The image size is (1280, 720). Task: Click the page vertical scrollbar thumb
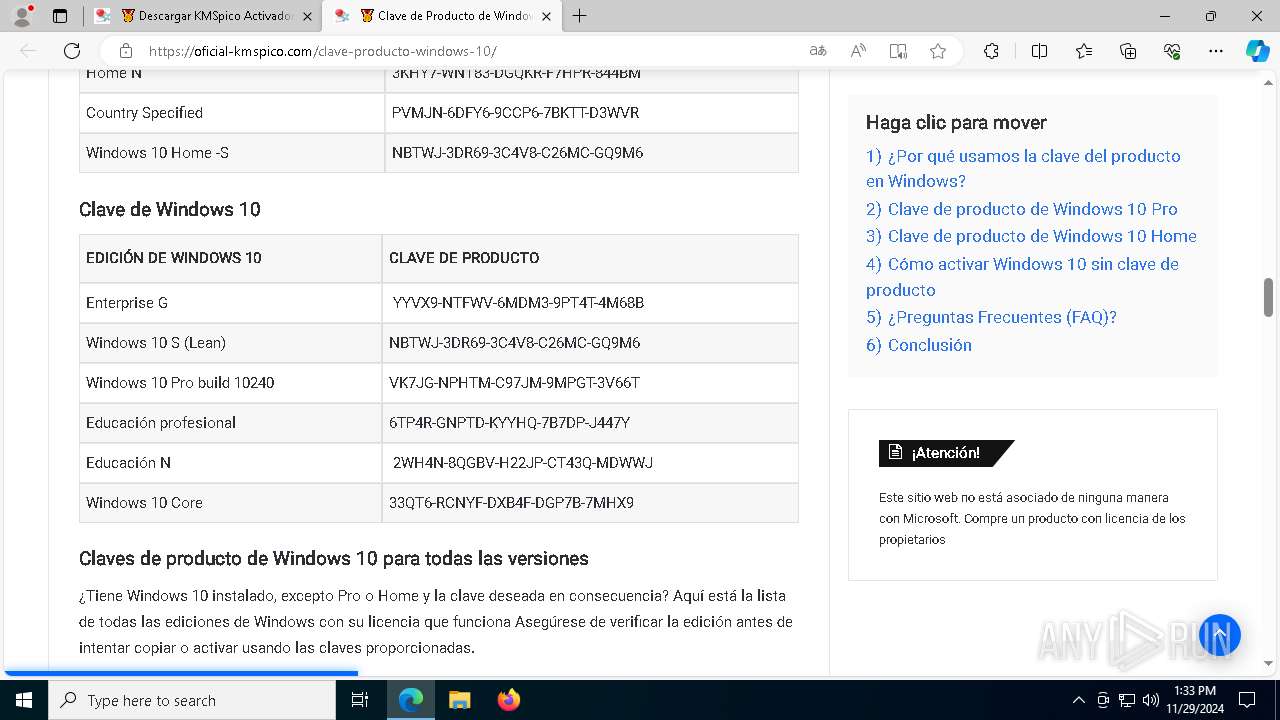point(1268,298)
